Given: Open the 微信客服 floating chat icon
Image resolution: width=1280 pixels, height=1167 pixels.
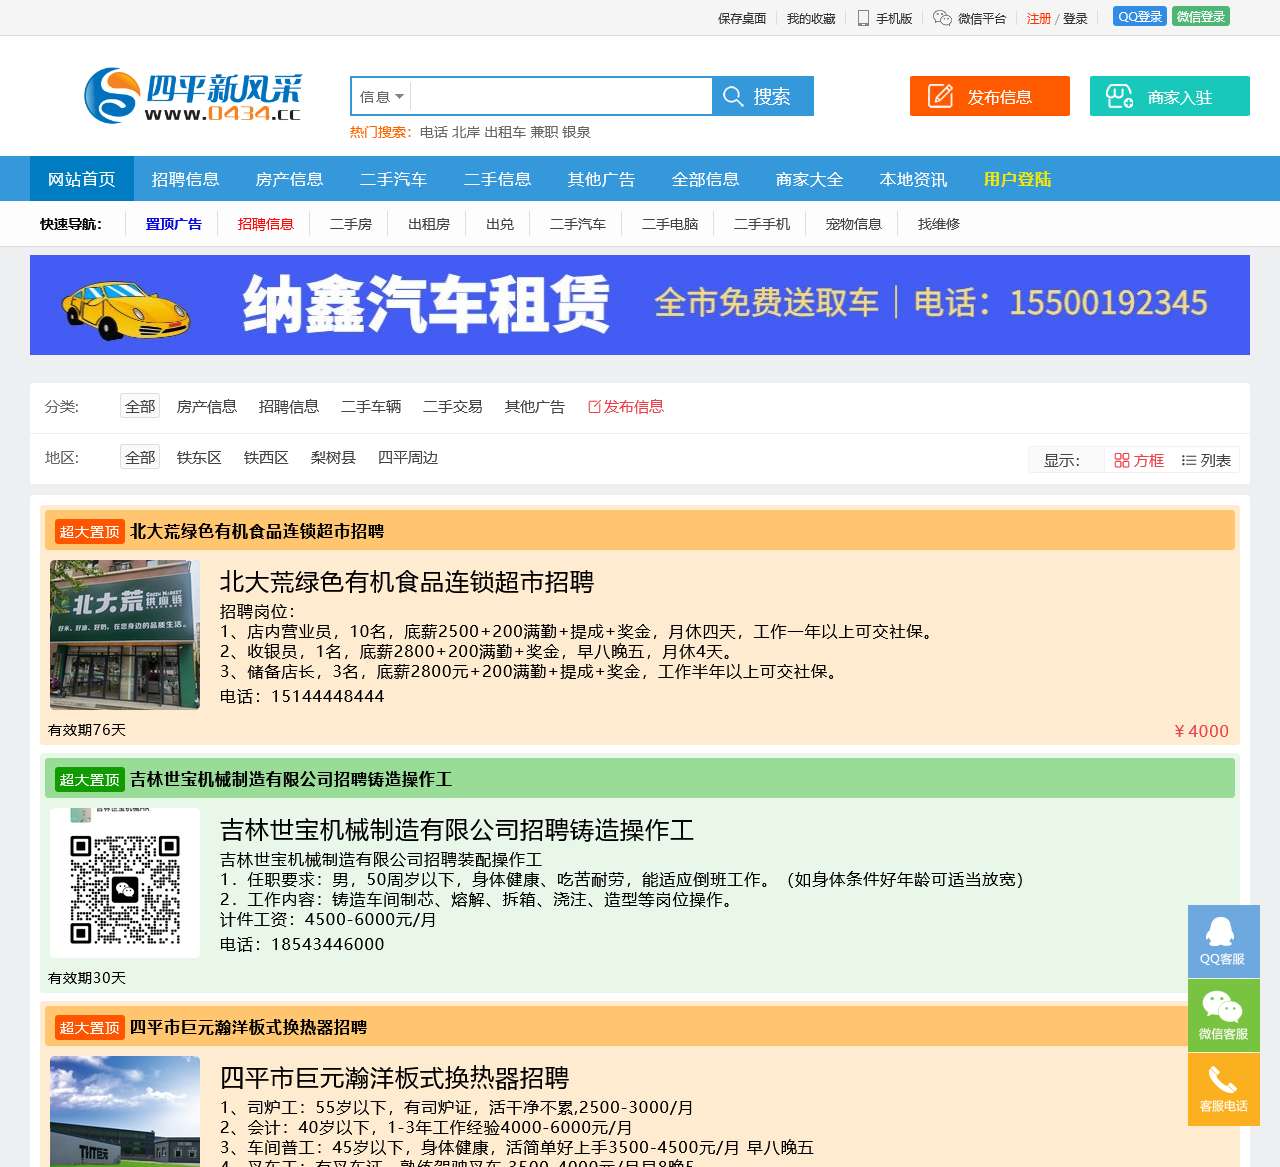Looking at the screenshot, I should point(1222,1006).
